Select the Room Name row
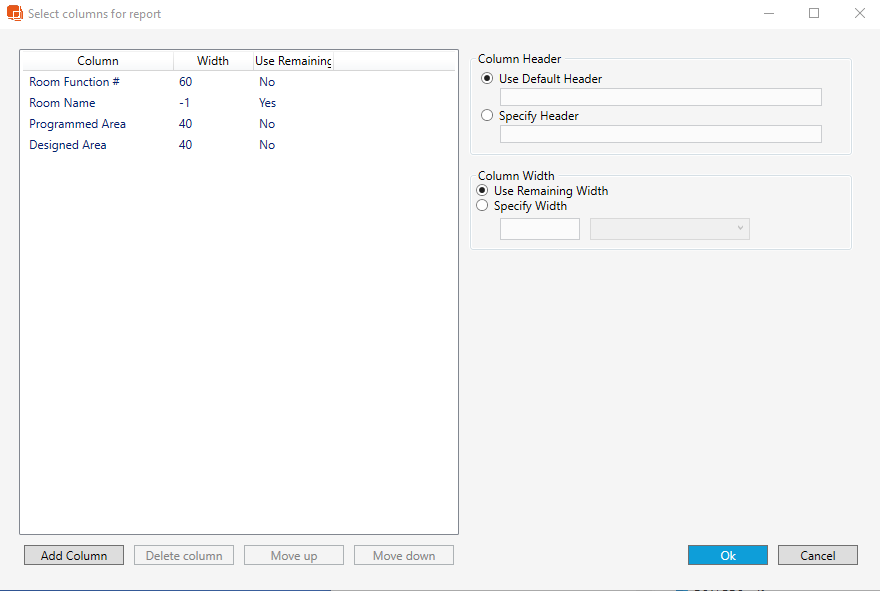Viewport: 880px width, 591px height. tap(62, 103)
